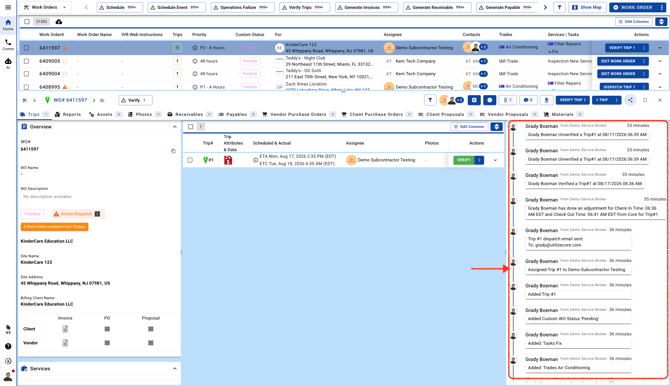
Task: Switch to the Payables tab
Action: [x=237, y=115]
